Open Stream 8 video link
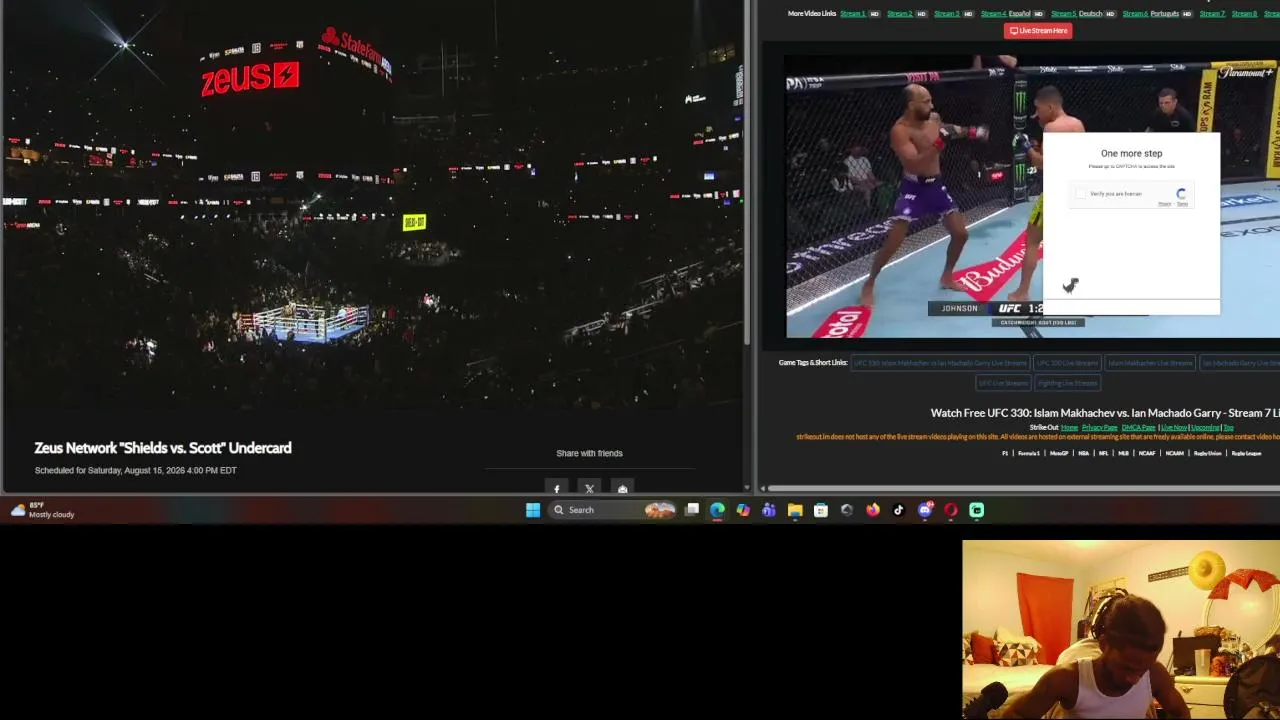1280x720 pixels. (x=1244, y=14)
